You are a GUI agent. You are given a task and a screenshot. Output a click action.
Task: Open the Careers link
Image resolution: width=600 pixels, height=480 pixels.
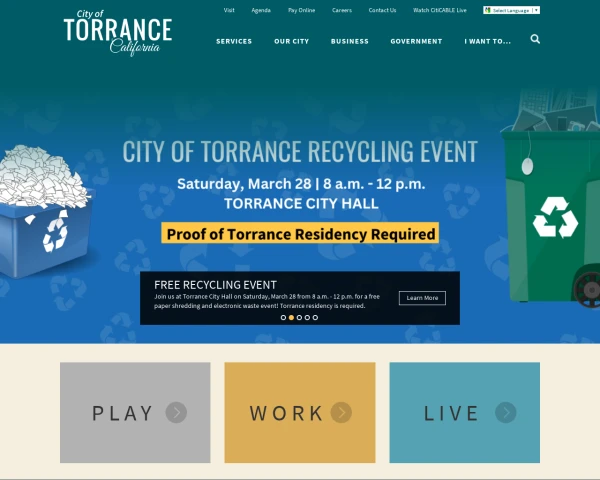click(342, 10)
